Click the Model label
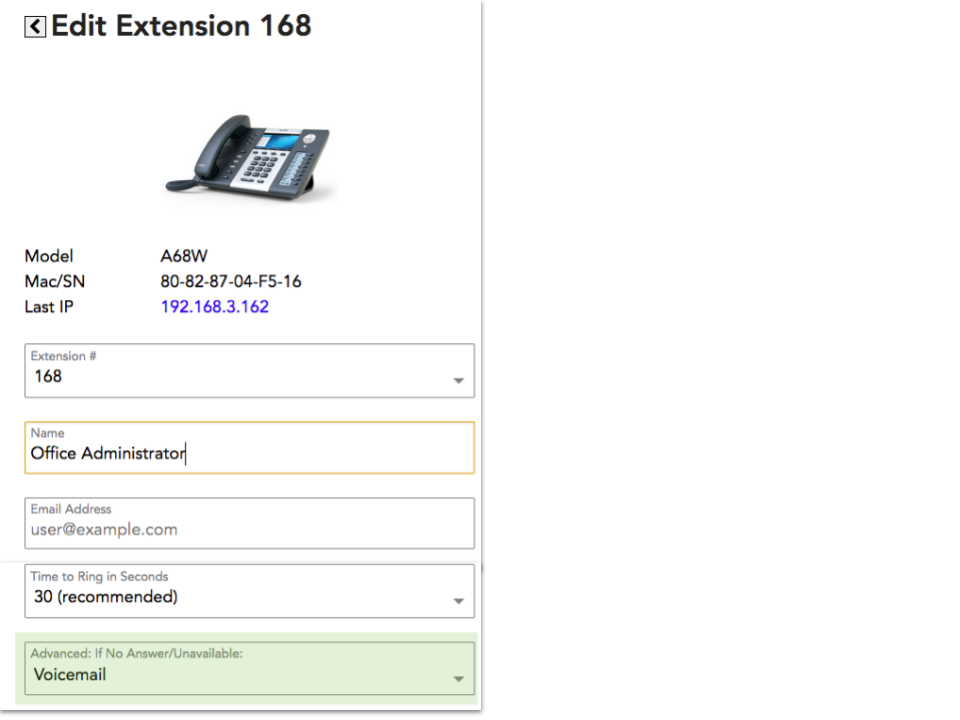 tap(49, 256)
